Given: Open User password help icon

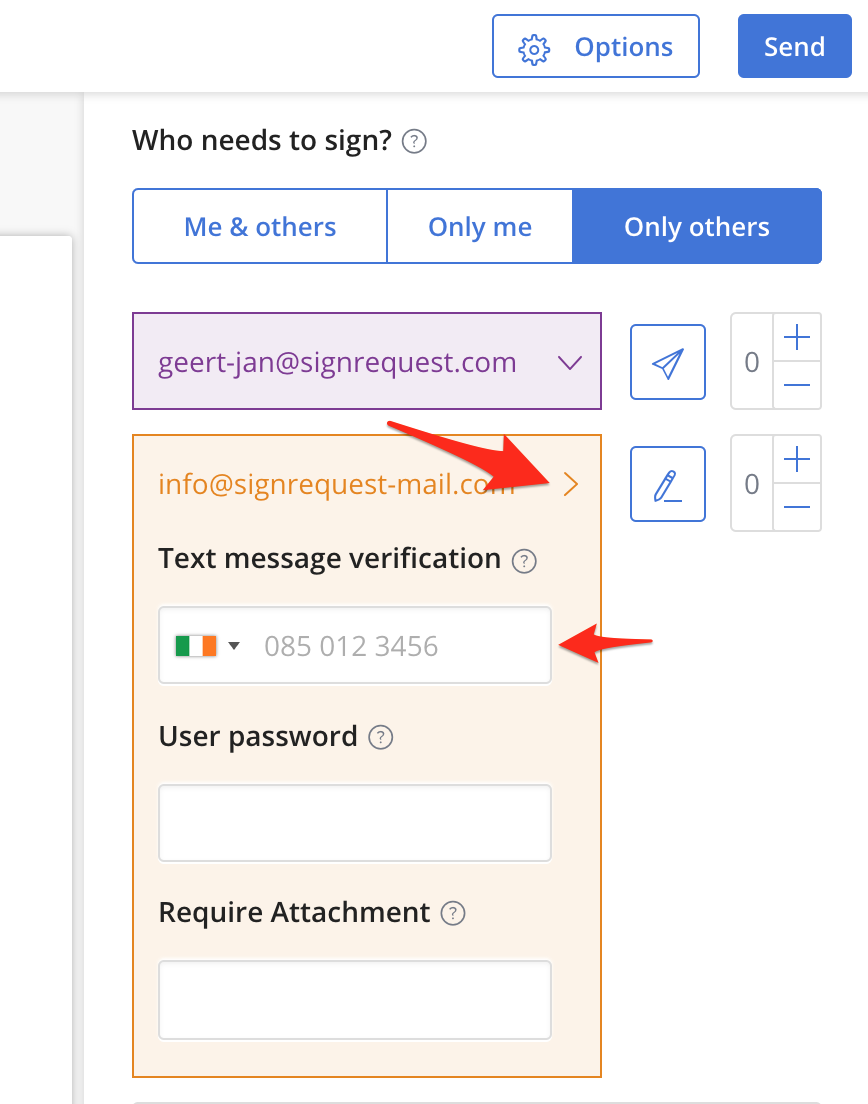Looking at the screenshot, I should click(381, 737).
